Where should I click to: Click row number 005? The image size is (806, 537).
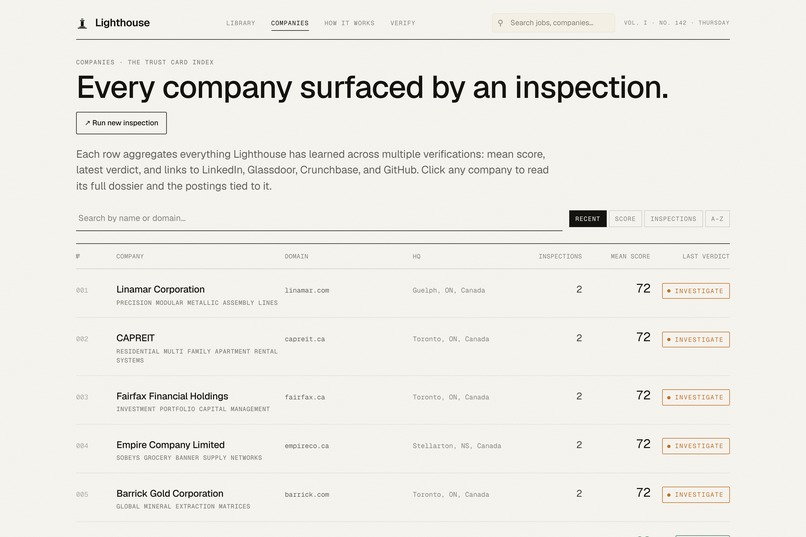82,495
